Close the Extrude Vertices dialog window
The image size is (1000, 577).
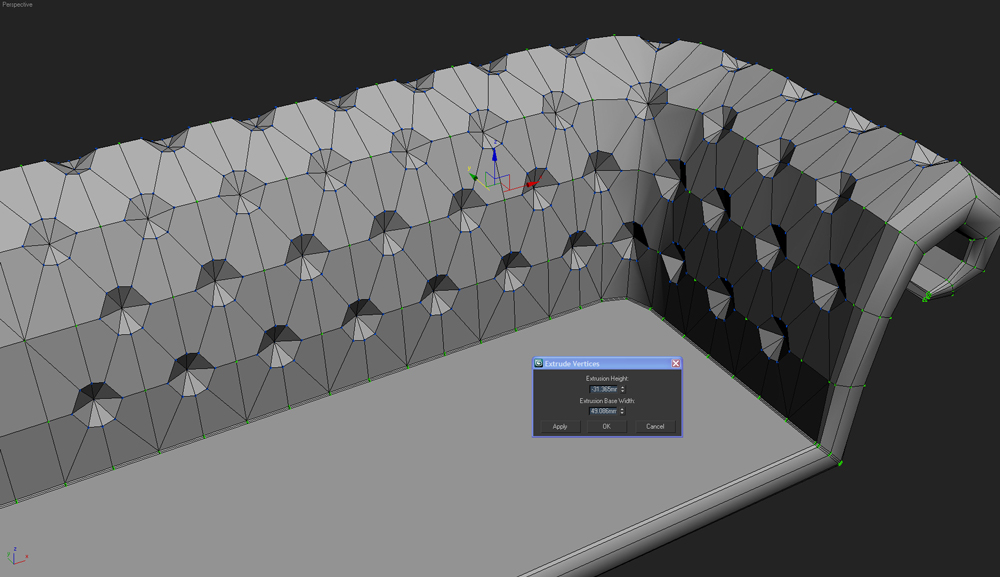tap(675, 363)
